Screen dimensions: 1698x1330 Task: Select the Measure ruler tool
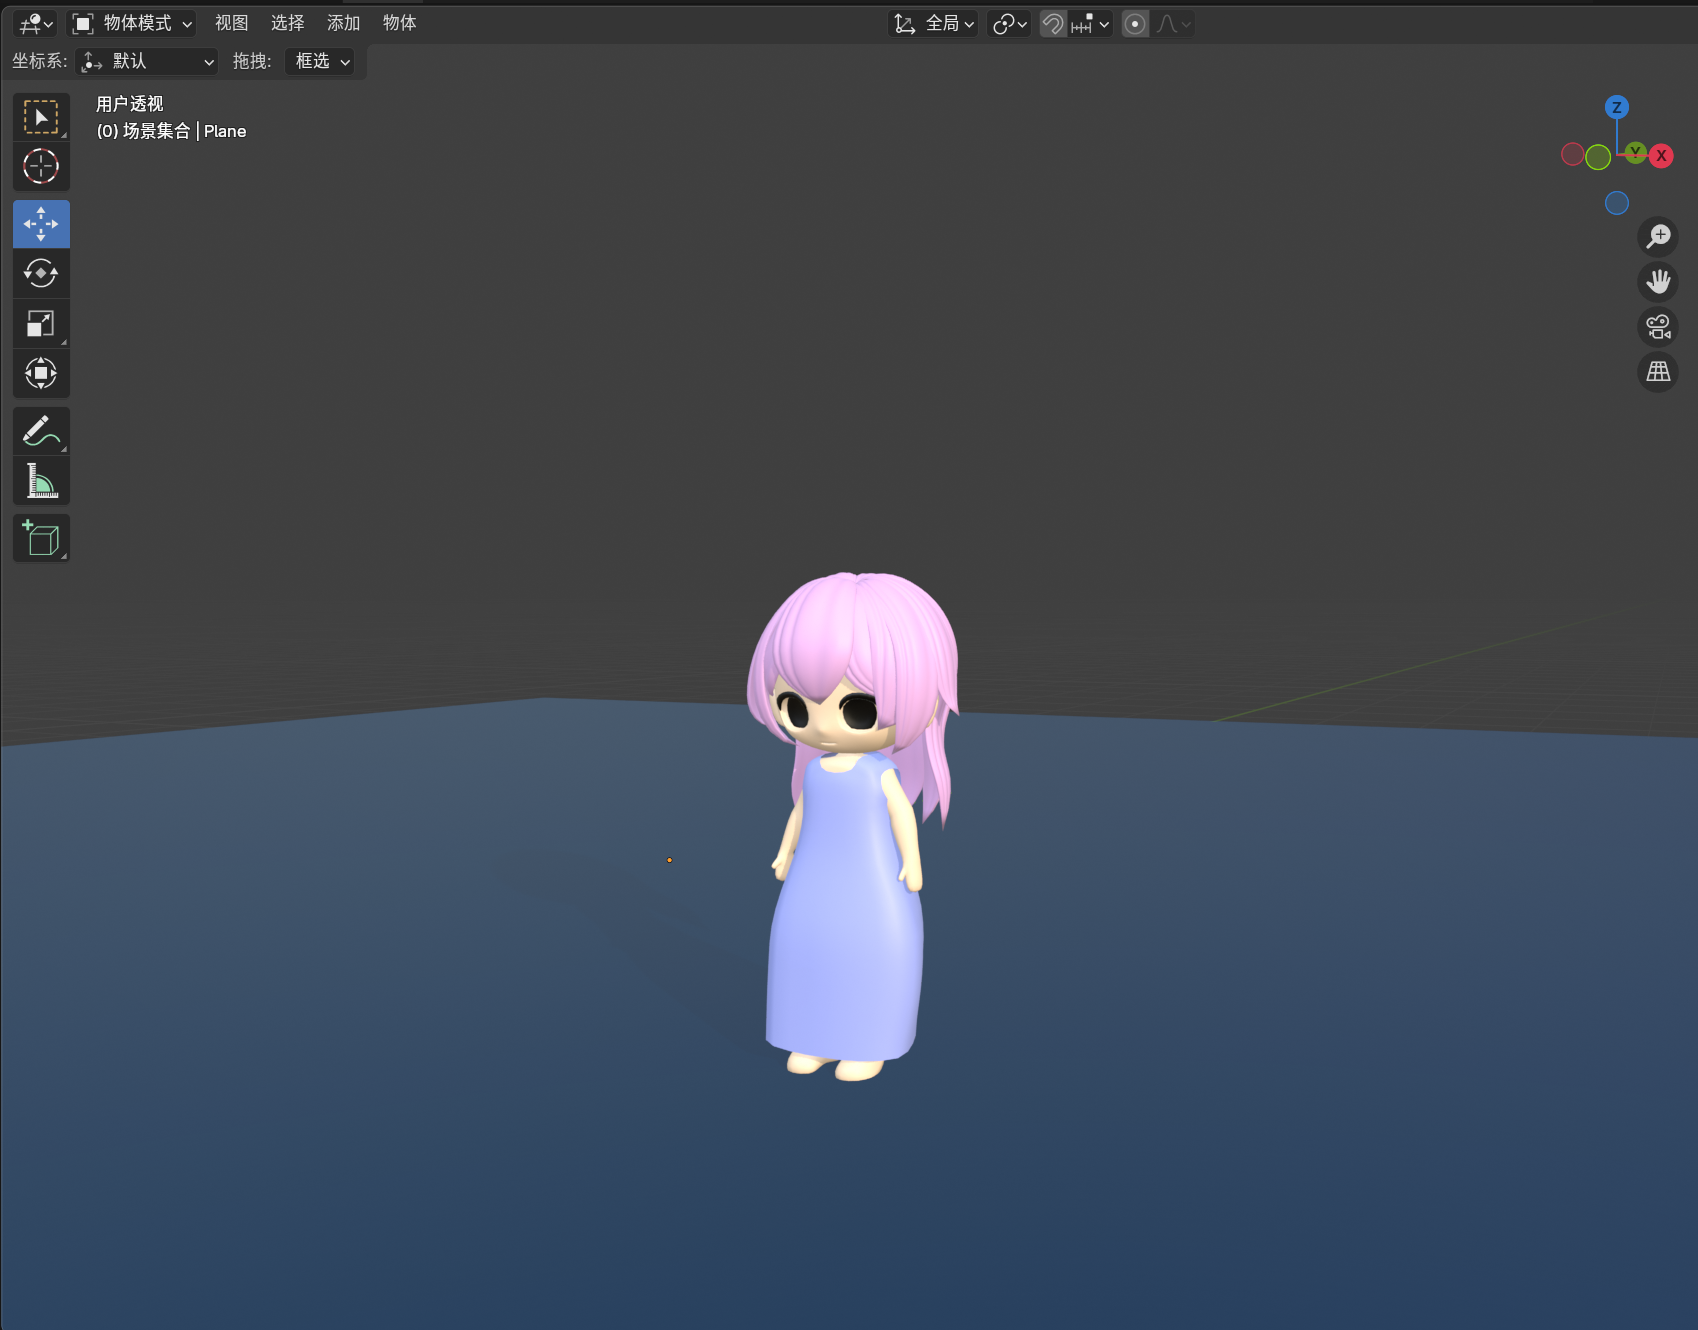pos(41,481)
